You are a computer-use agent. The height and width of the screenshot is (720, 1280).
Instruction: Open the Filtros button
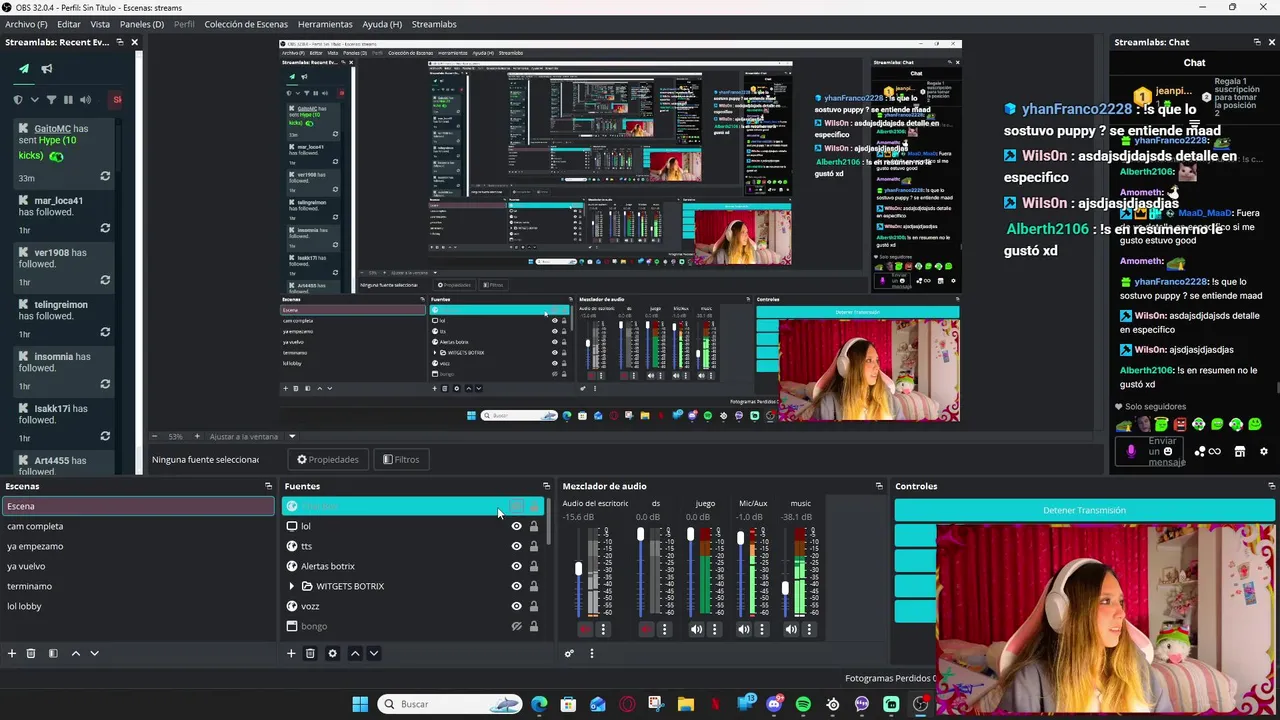[400, 459]
